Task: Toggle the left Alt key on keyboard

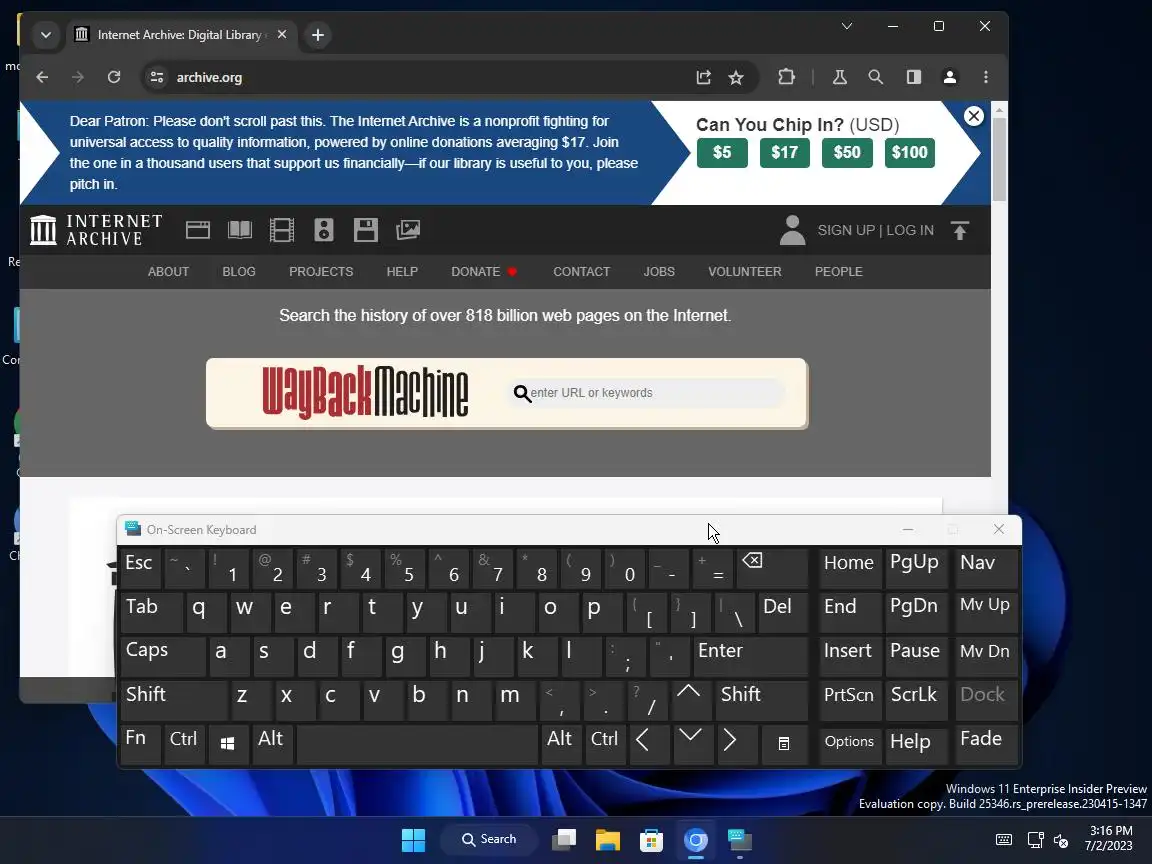Action: click(273, 744)
